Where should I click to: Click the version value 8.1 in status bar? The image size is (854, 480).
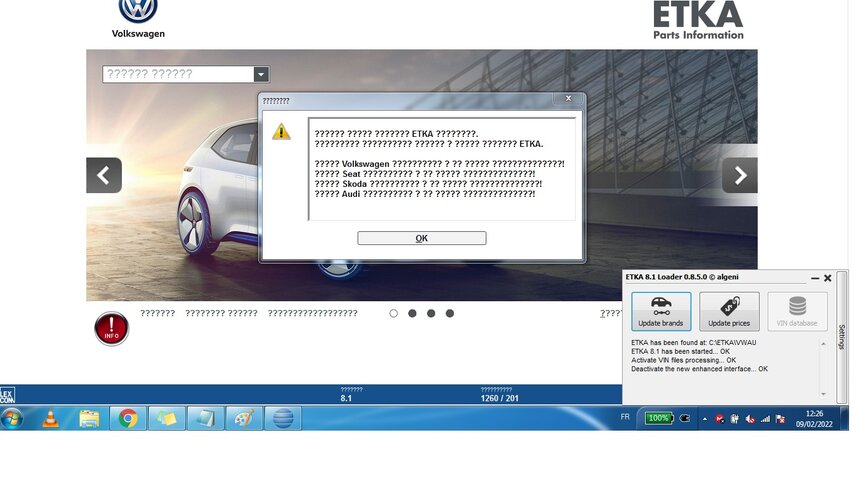[x=346, y=398]
